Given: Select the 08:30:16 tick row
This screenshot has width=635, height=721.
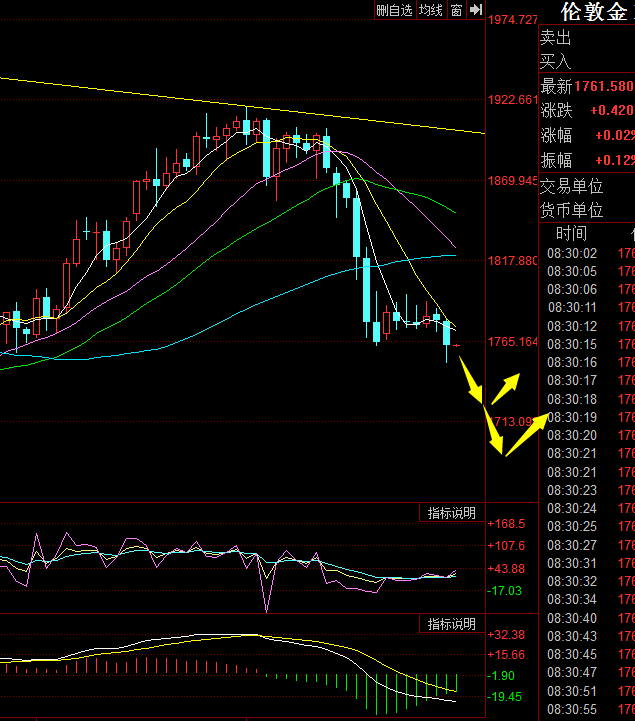Looking at the screenshot, I should 591,362.
